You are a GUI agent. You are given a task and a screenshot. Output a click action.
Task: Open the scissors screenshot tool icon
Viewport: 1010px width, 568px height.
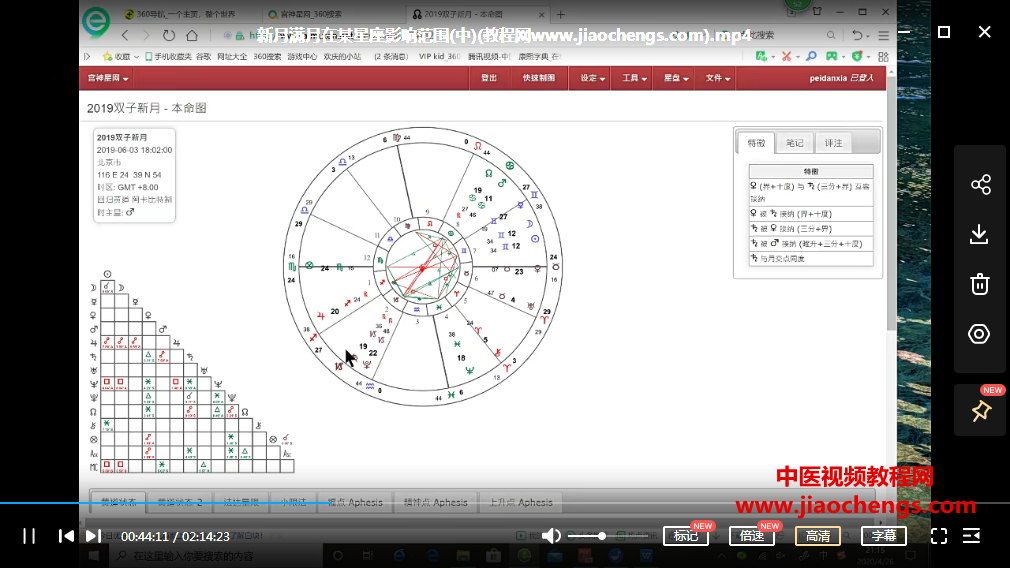[x=786, y=57]
